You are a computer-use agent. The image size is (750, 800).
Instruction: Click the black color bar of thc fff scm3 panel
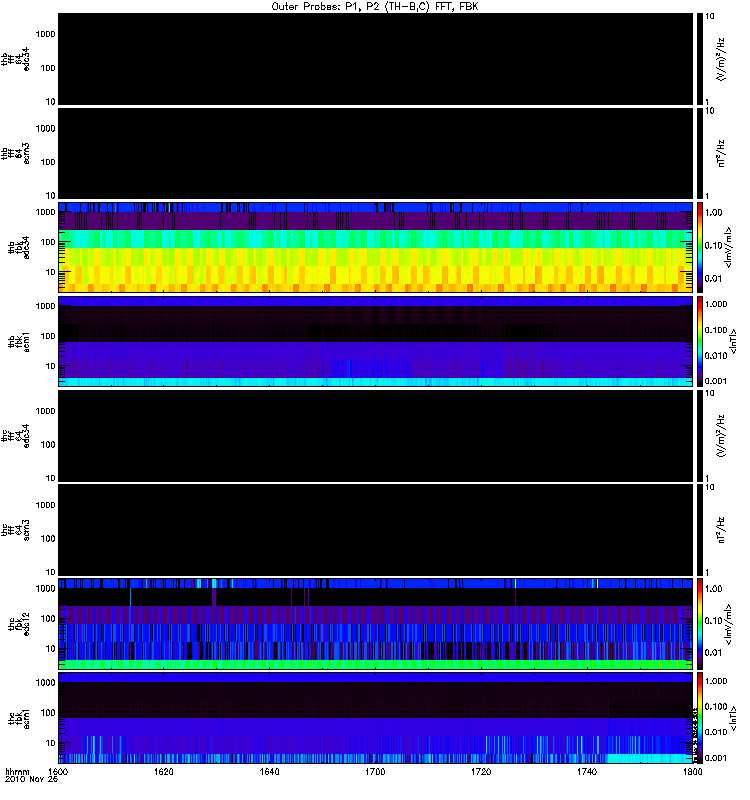[x=700, y=530]
